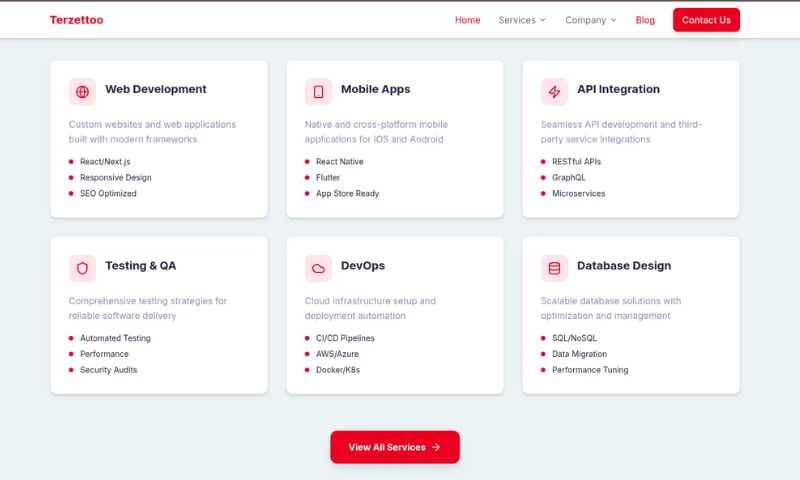
Task: Go to the Home page
Action: [x=467, y=20]
